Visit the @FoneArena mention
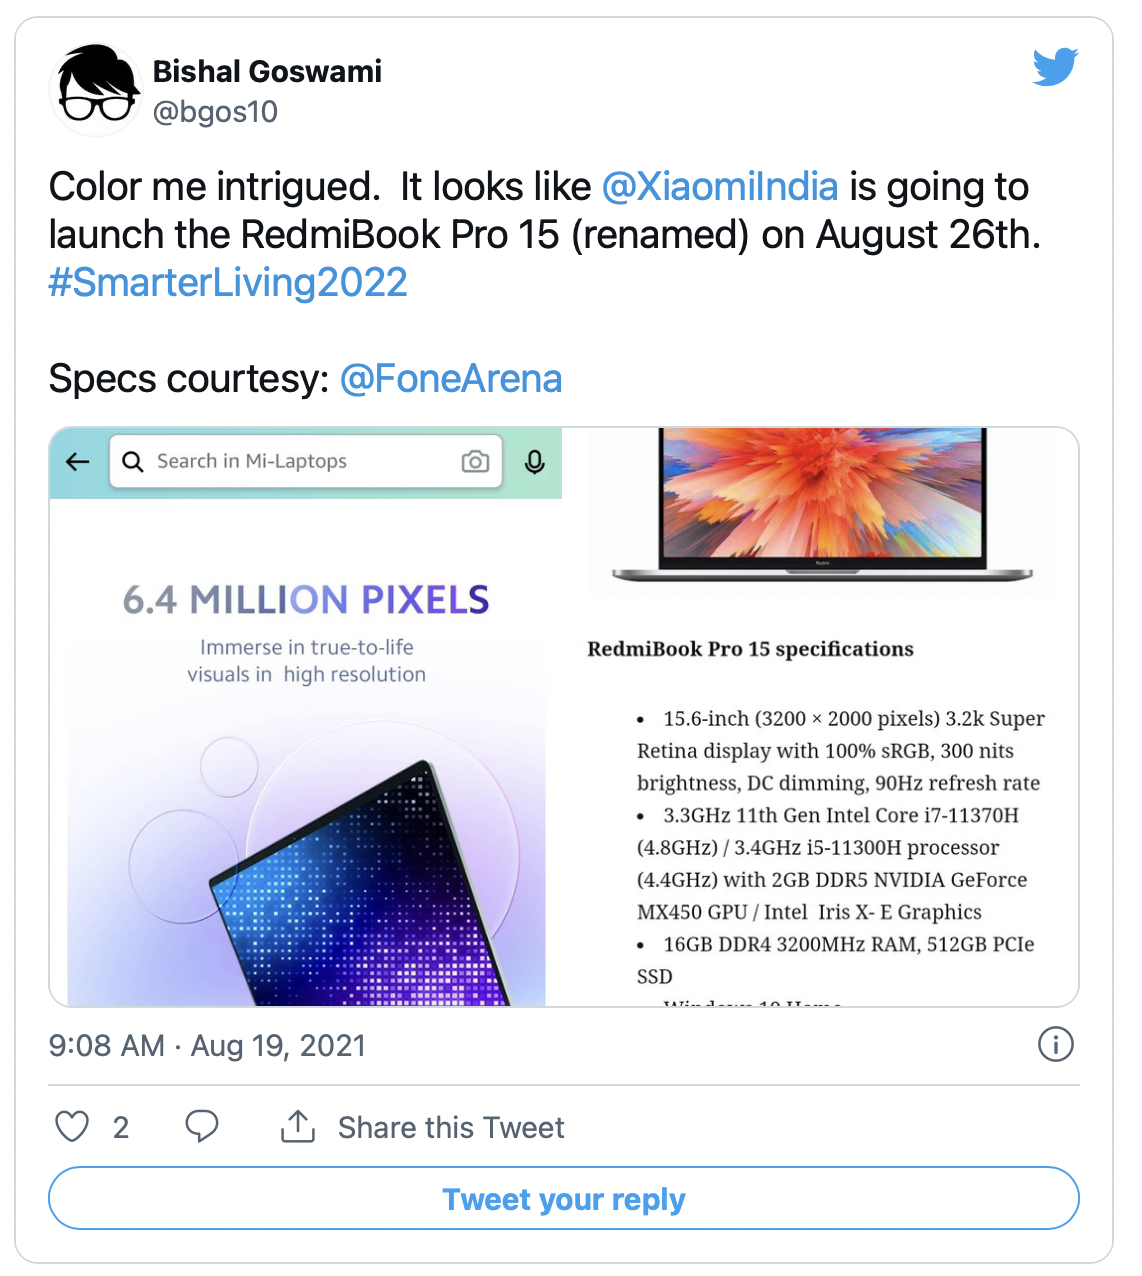 451,379
